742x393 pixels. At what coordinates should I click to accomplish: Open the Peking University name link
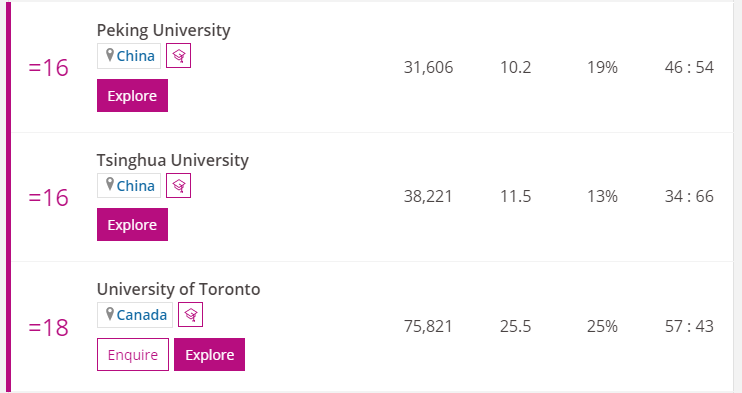coord(164,30)
